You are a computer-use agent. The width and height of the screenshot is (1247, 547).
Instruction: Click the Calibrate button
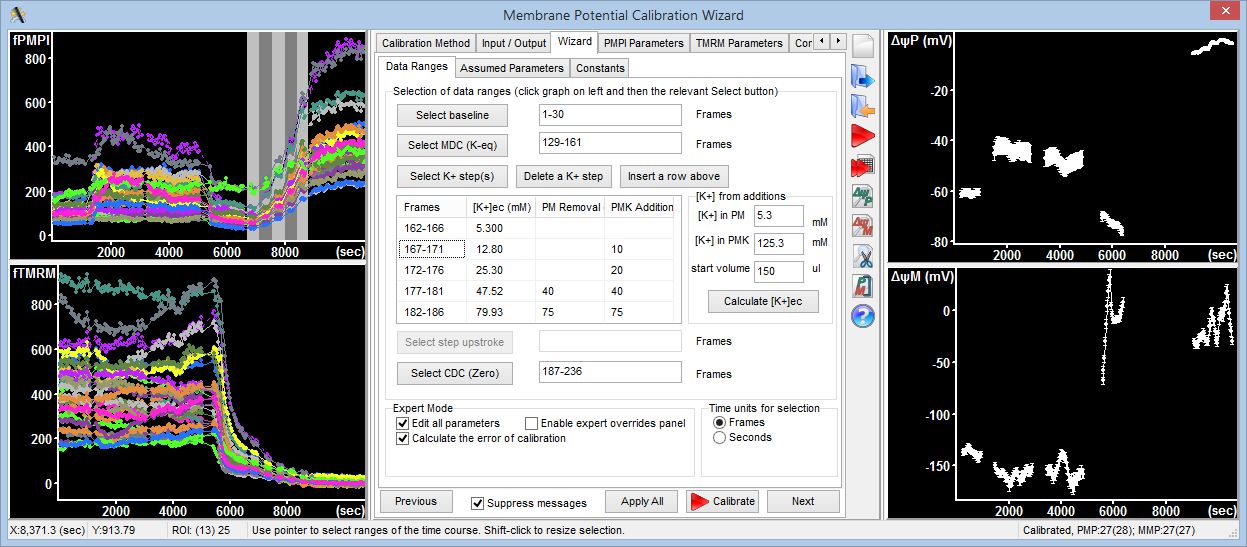722,501
